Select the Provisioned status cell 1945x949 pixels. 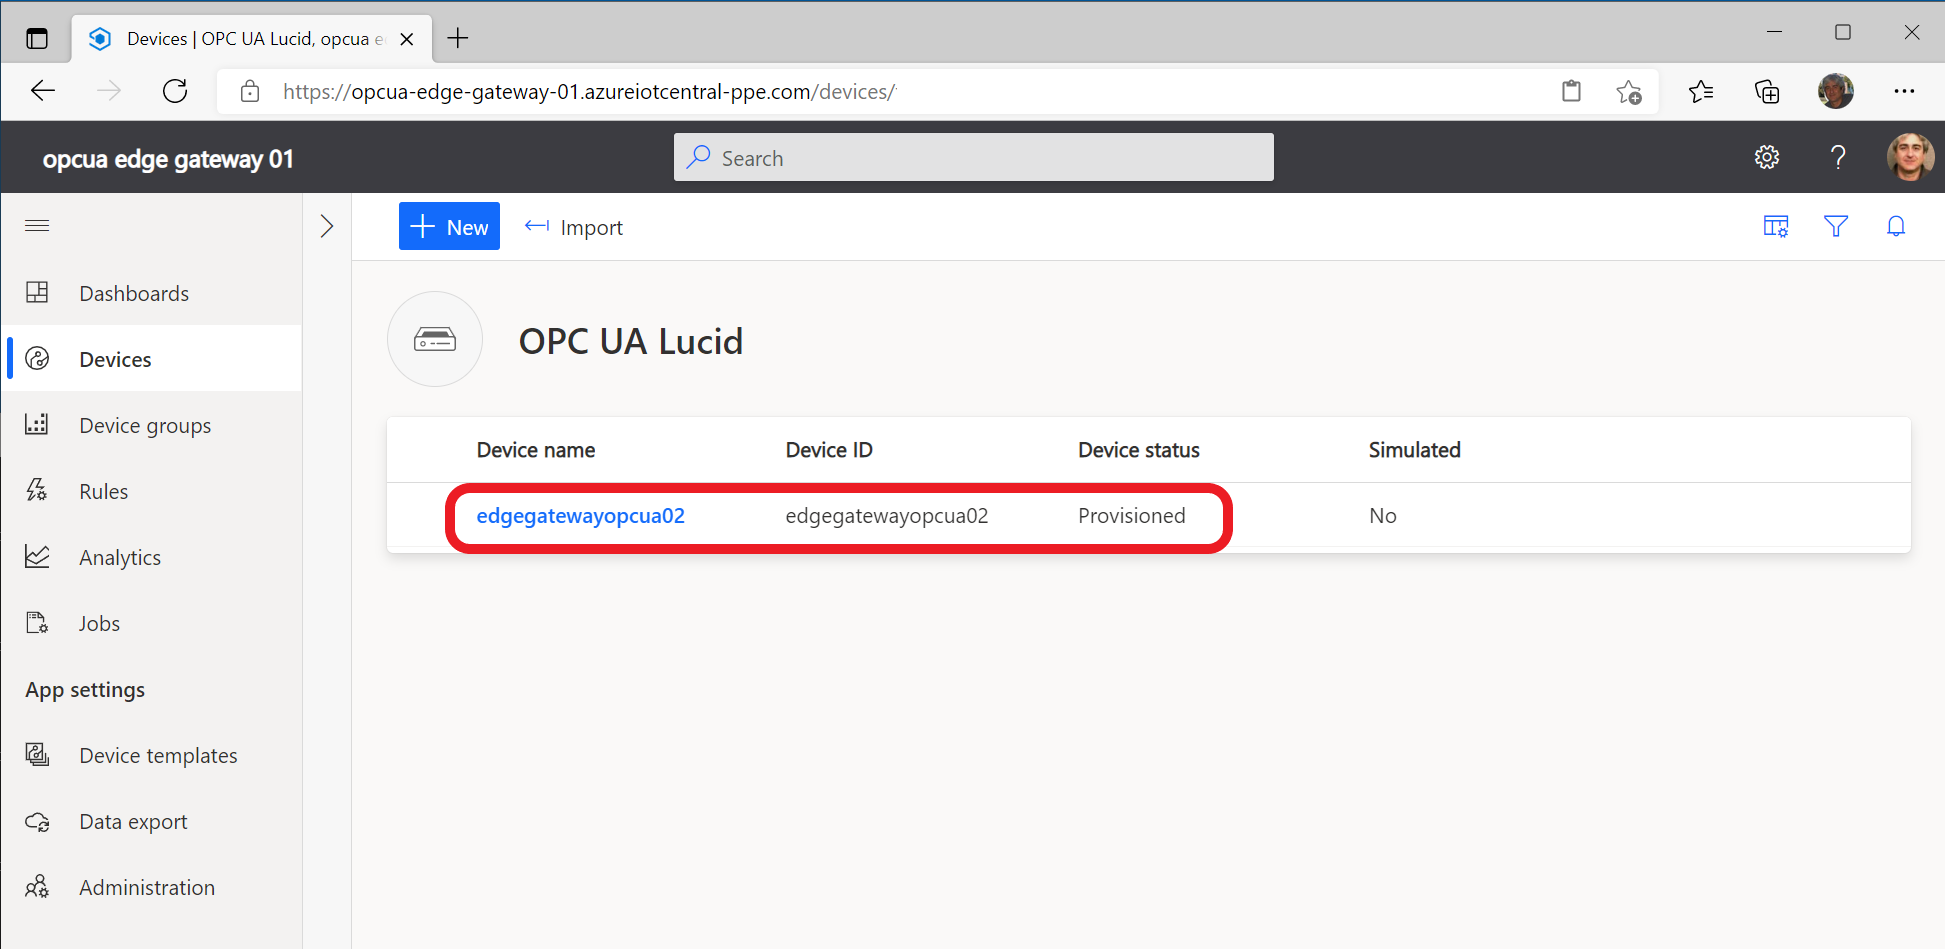(1132, 516)
